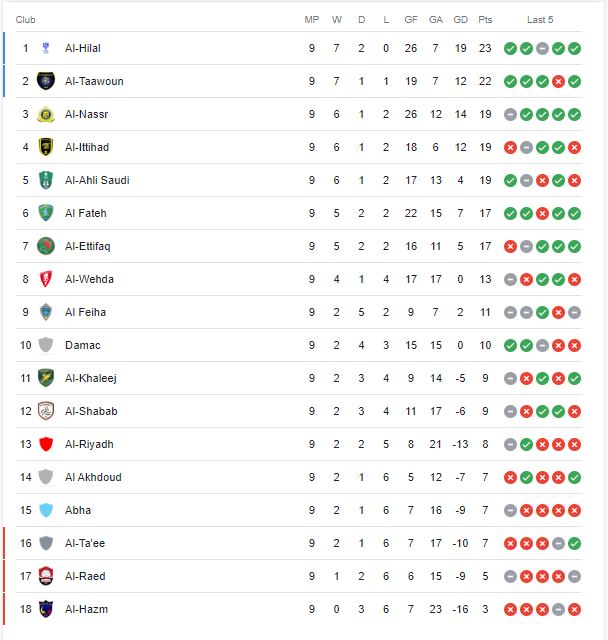Image resolution: width=608 pixels, height=640 pixels.
Task: Click the Al-Wehda red club logo
Action: click(x=45, y=279)
